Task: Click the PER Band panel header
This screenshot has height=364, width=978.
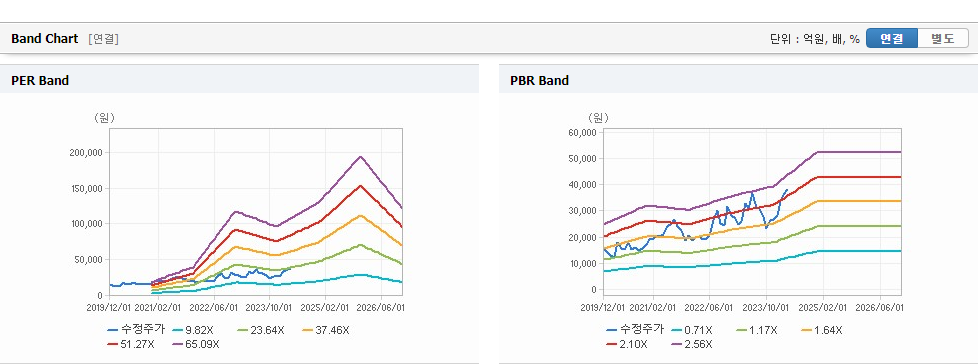Action: tap(240, 80)
